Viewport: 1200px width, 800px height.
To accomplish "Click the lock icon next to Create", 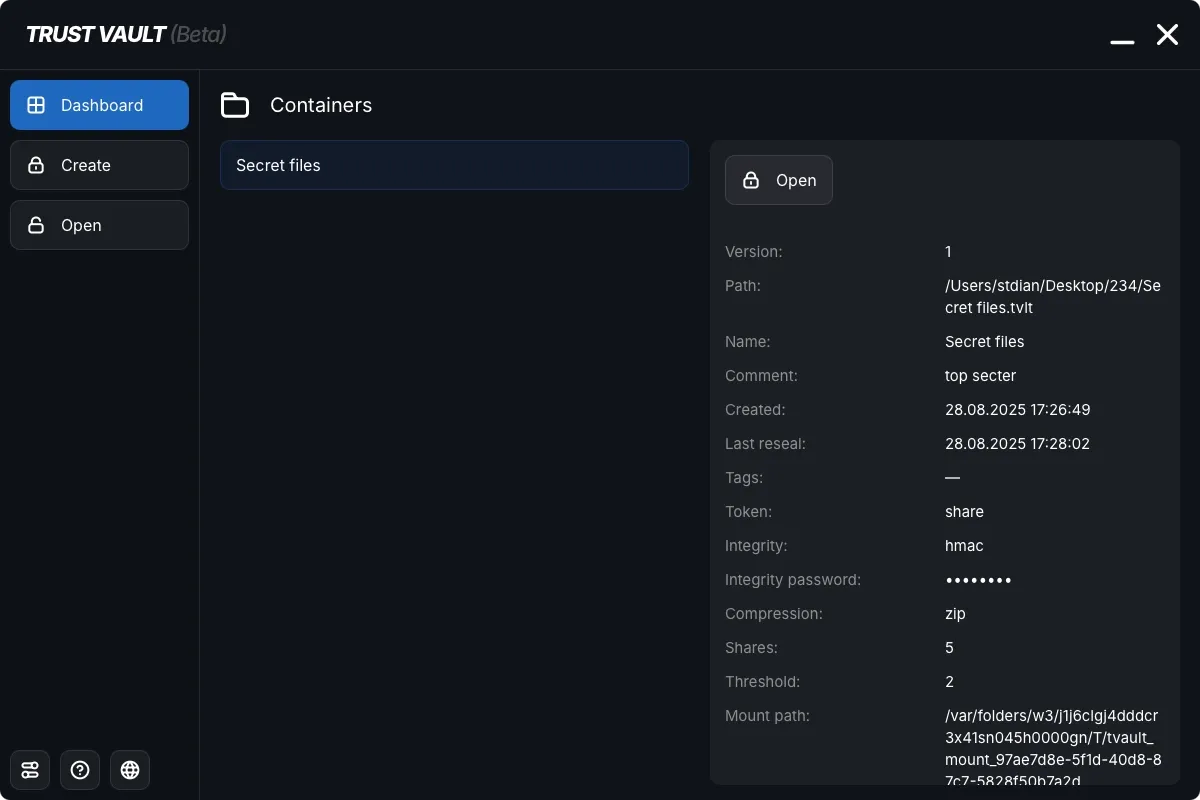I will click(37, 164).
